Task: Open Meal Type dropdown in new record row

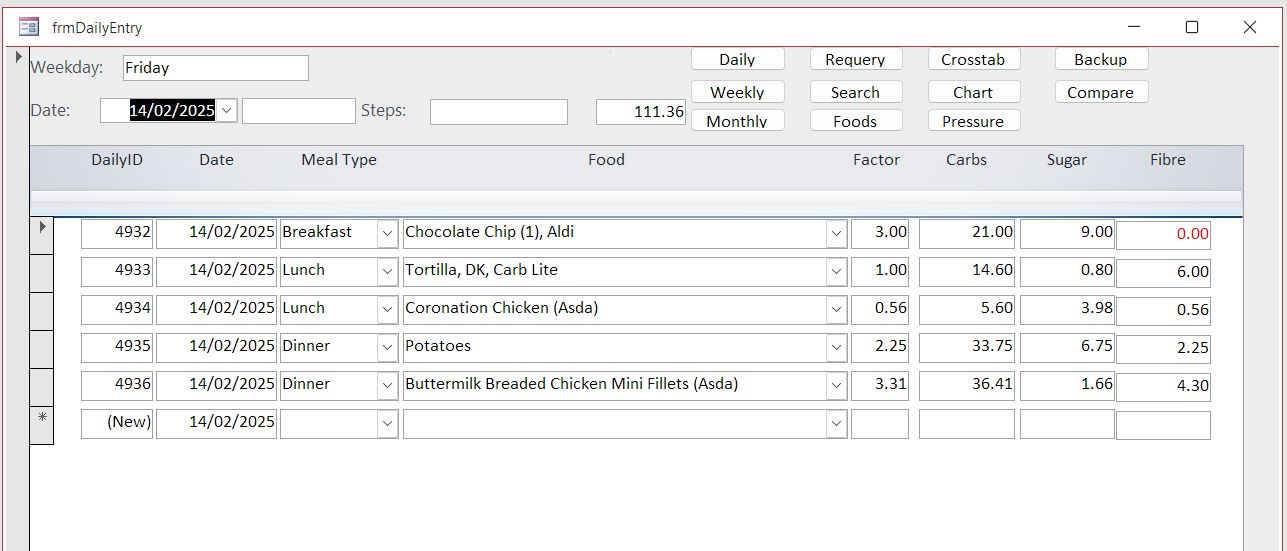Action: (387, 424)
